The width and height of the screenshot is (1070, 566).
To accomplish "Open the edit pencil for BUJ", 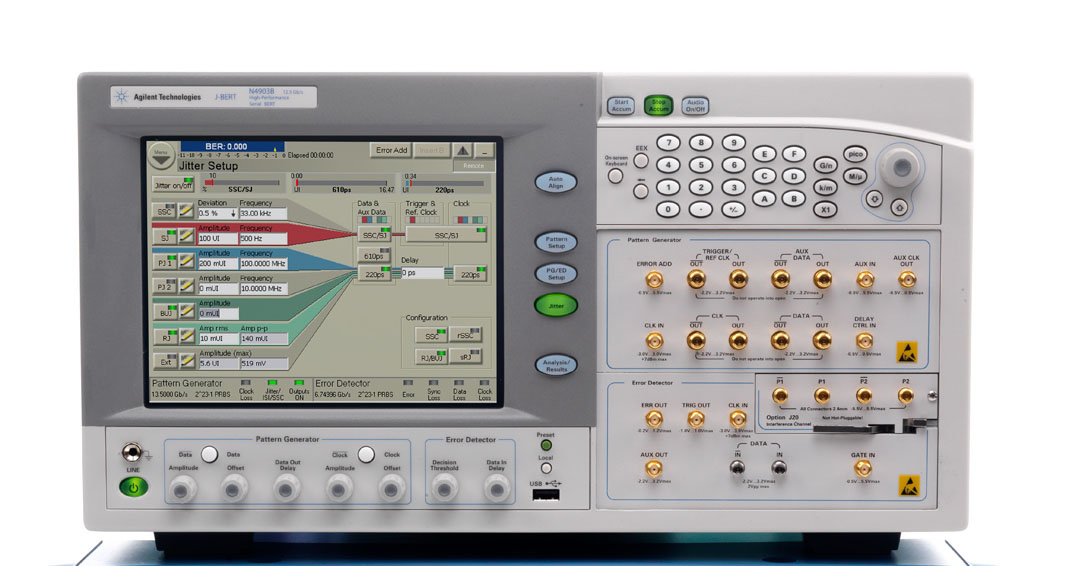I will (x=186, y=311).
